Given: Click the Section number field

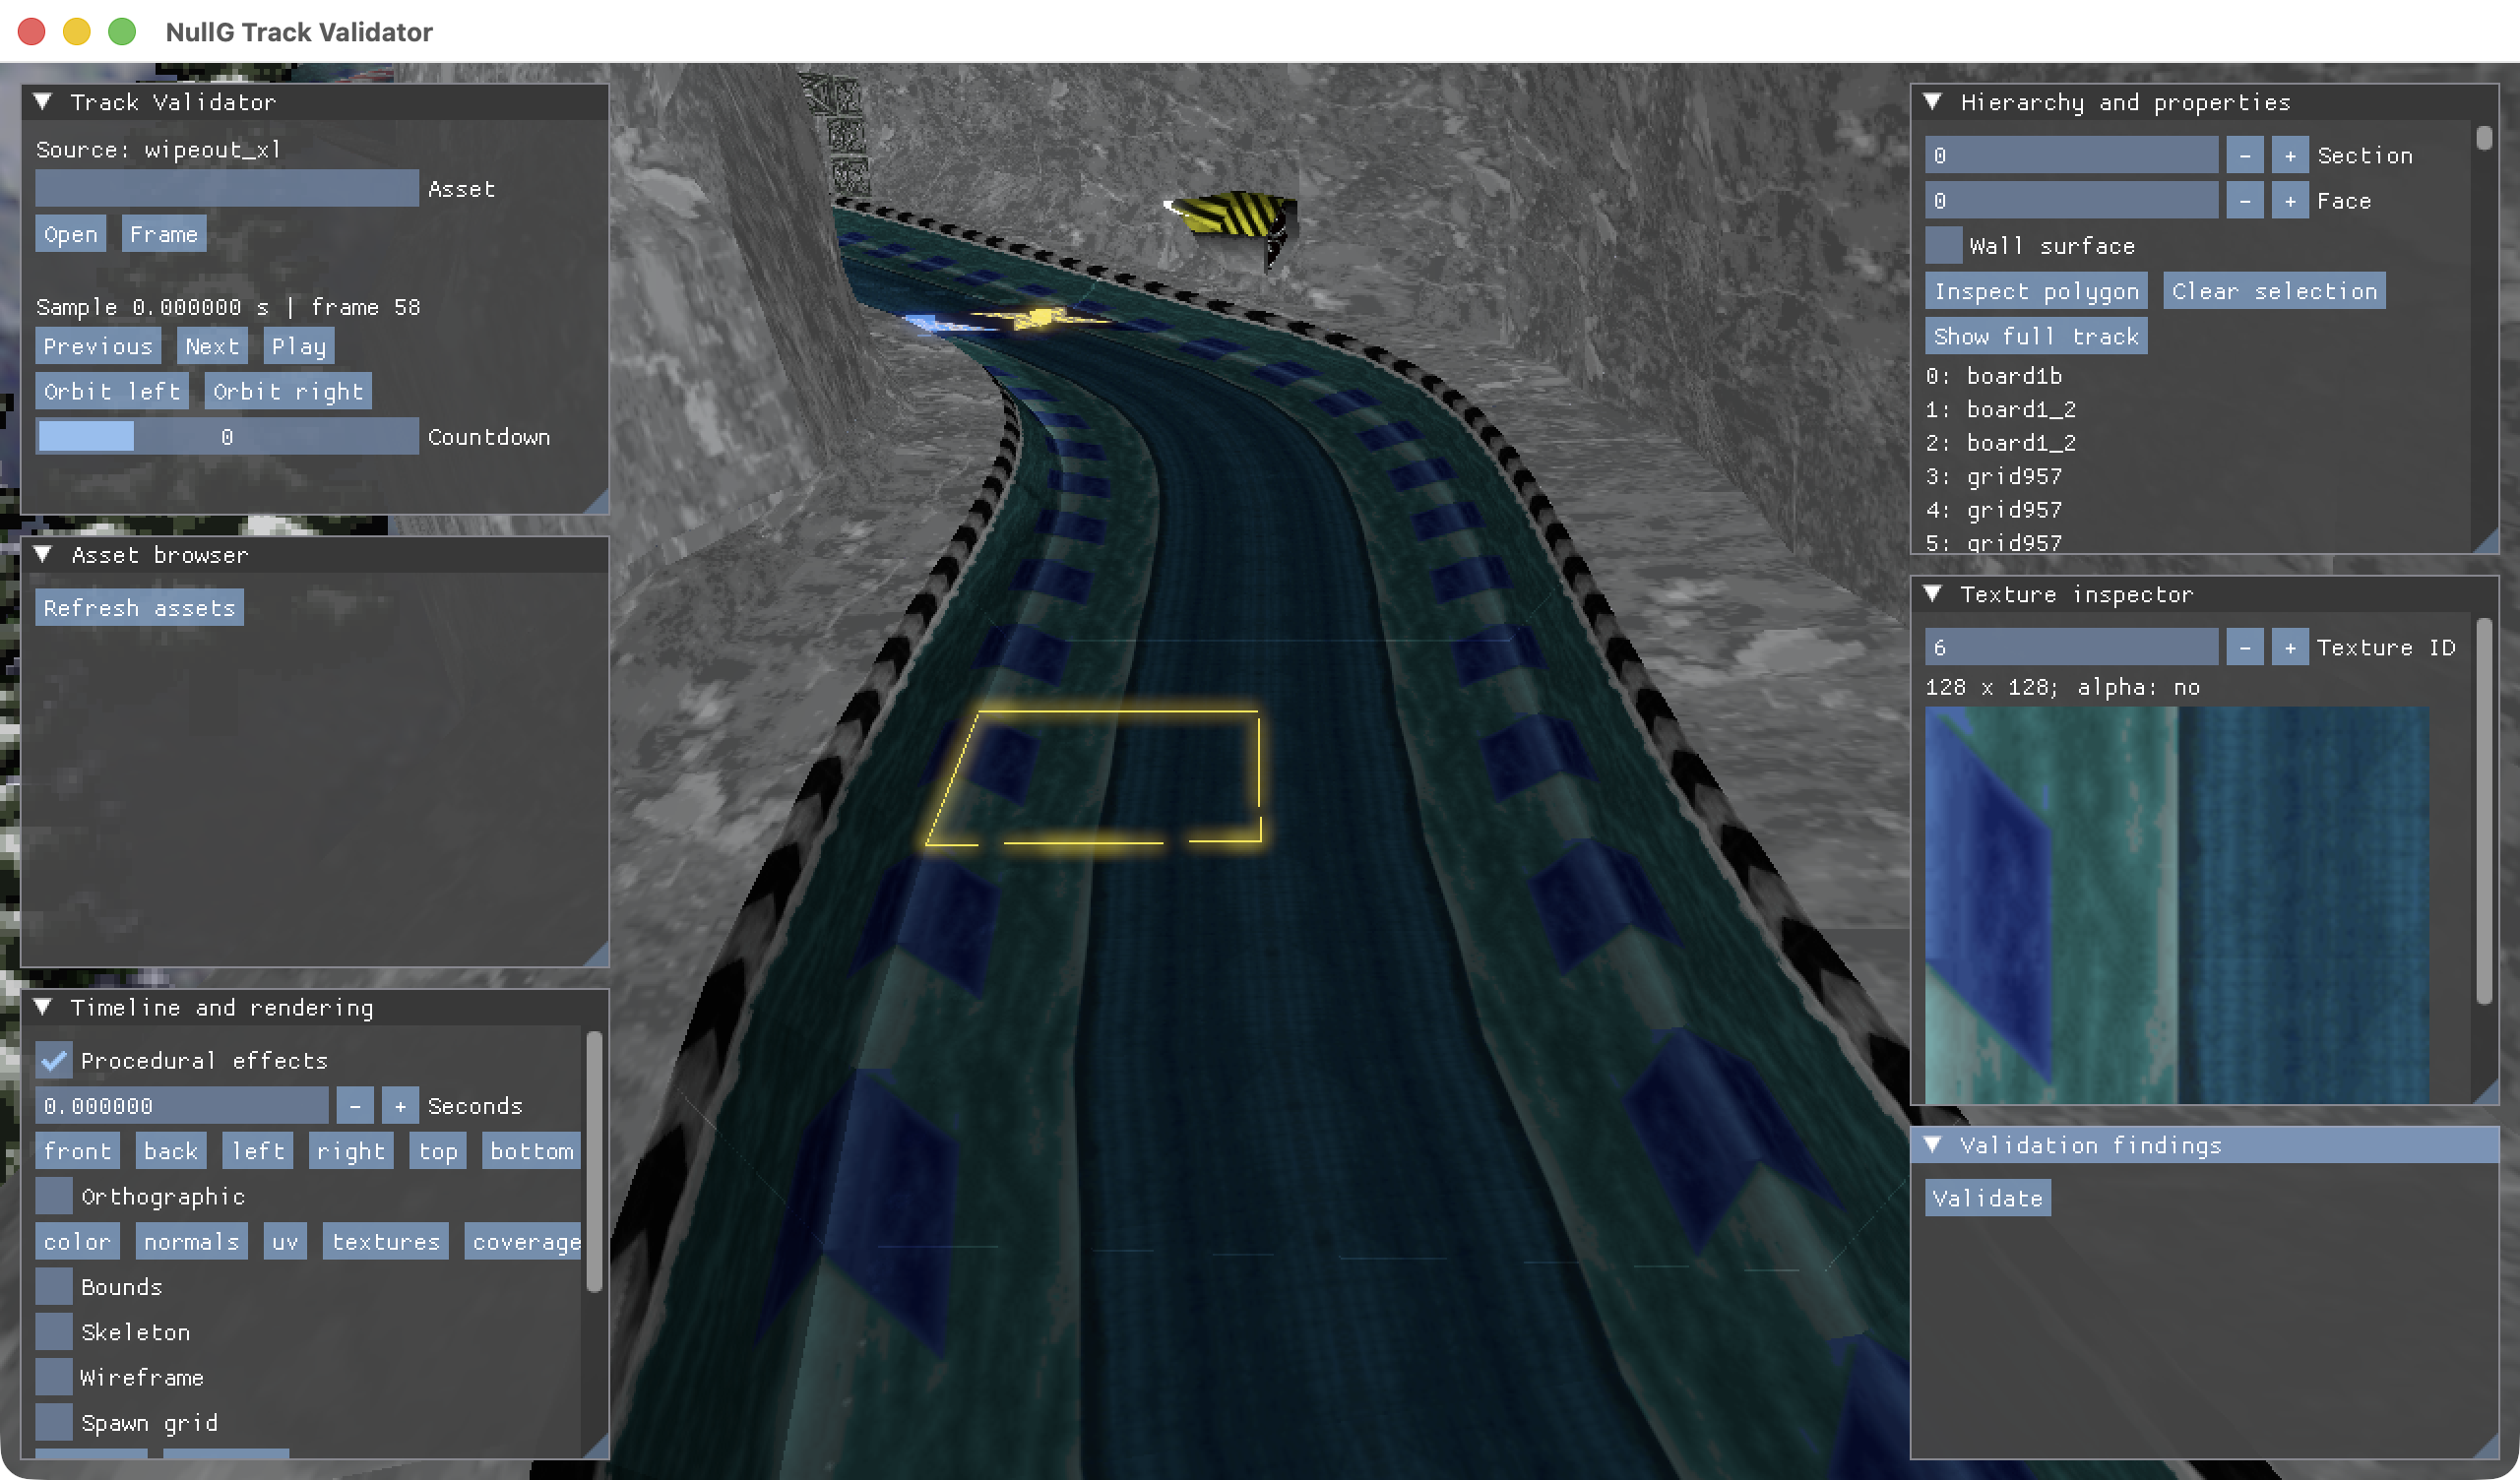Looking at the screenshot, I should tap(2071, 155).
